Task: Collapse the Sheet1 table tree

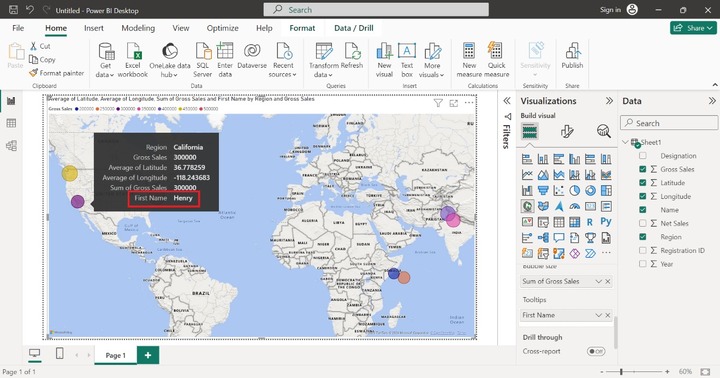Action: click(625, 142)
